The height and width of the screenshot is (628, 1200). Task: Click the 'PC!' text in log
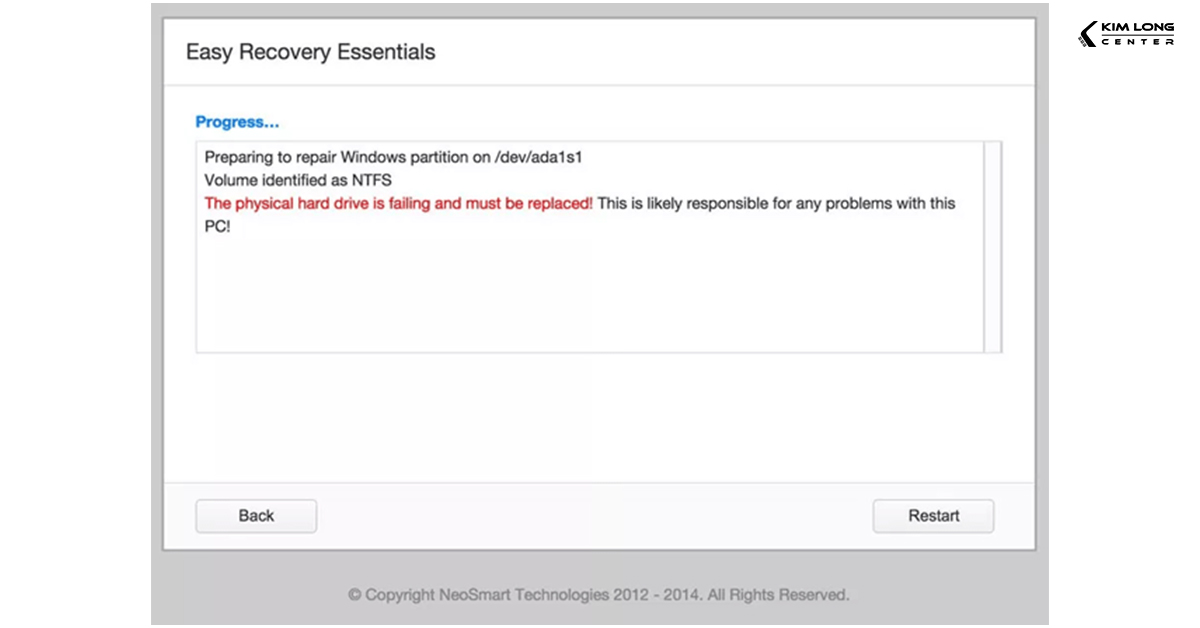click(x=217, y=226)
